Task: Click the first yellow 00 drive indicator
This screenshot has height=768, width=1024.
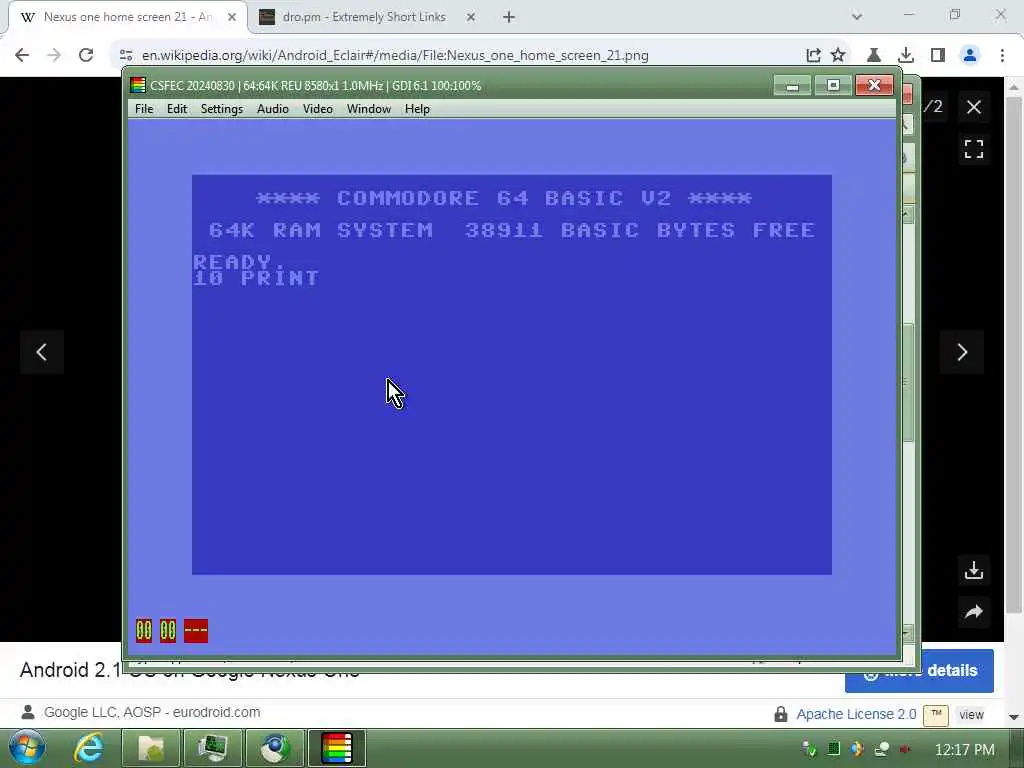Action: point(144,630)
